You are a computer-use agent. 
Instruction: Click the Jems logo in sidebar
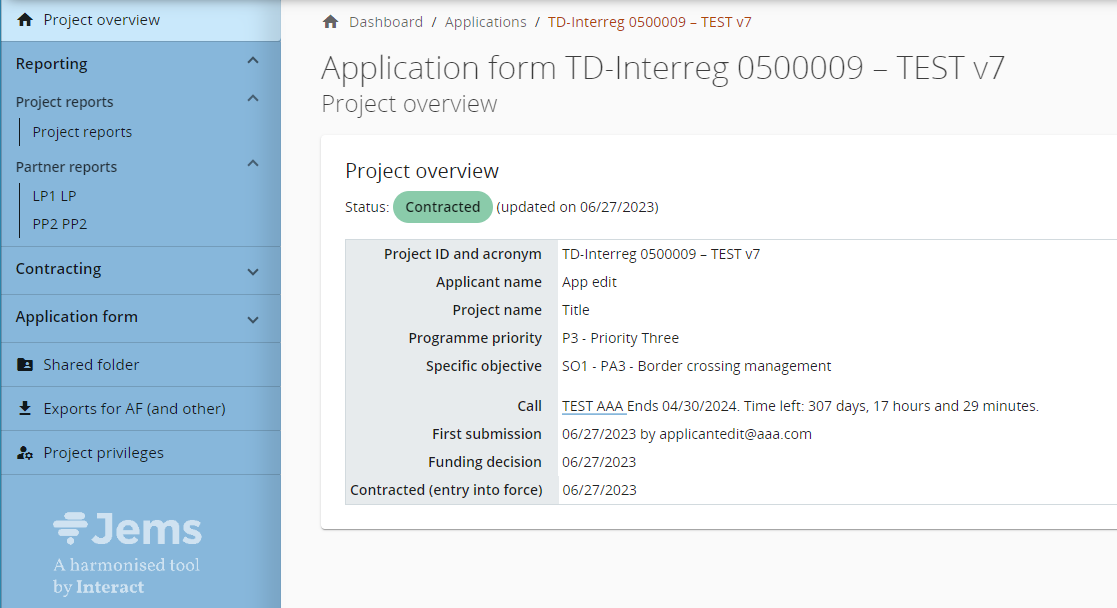(x=127, y=529)
